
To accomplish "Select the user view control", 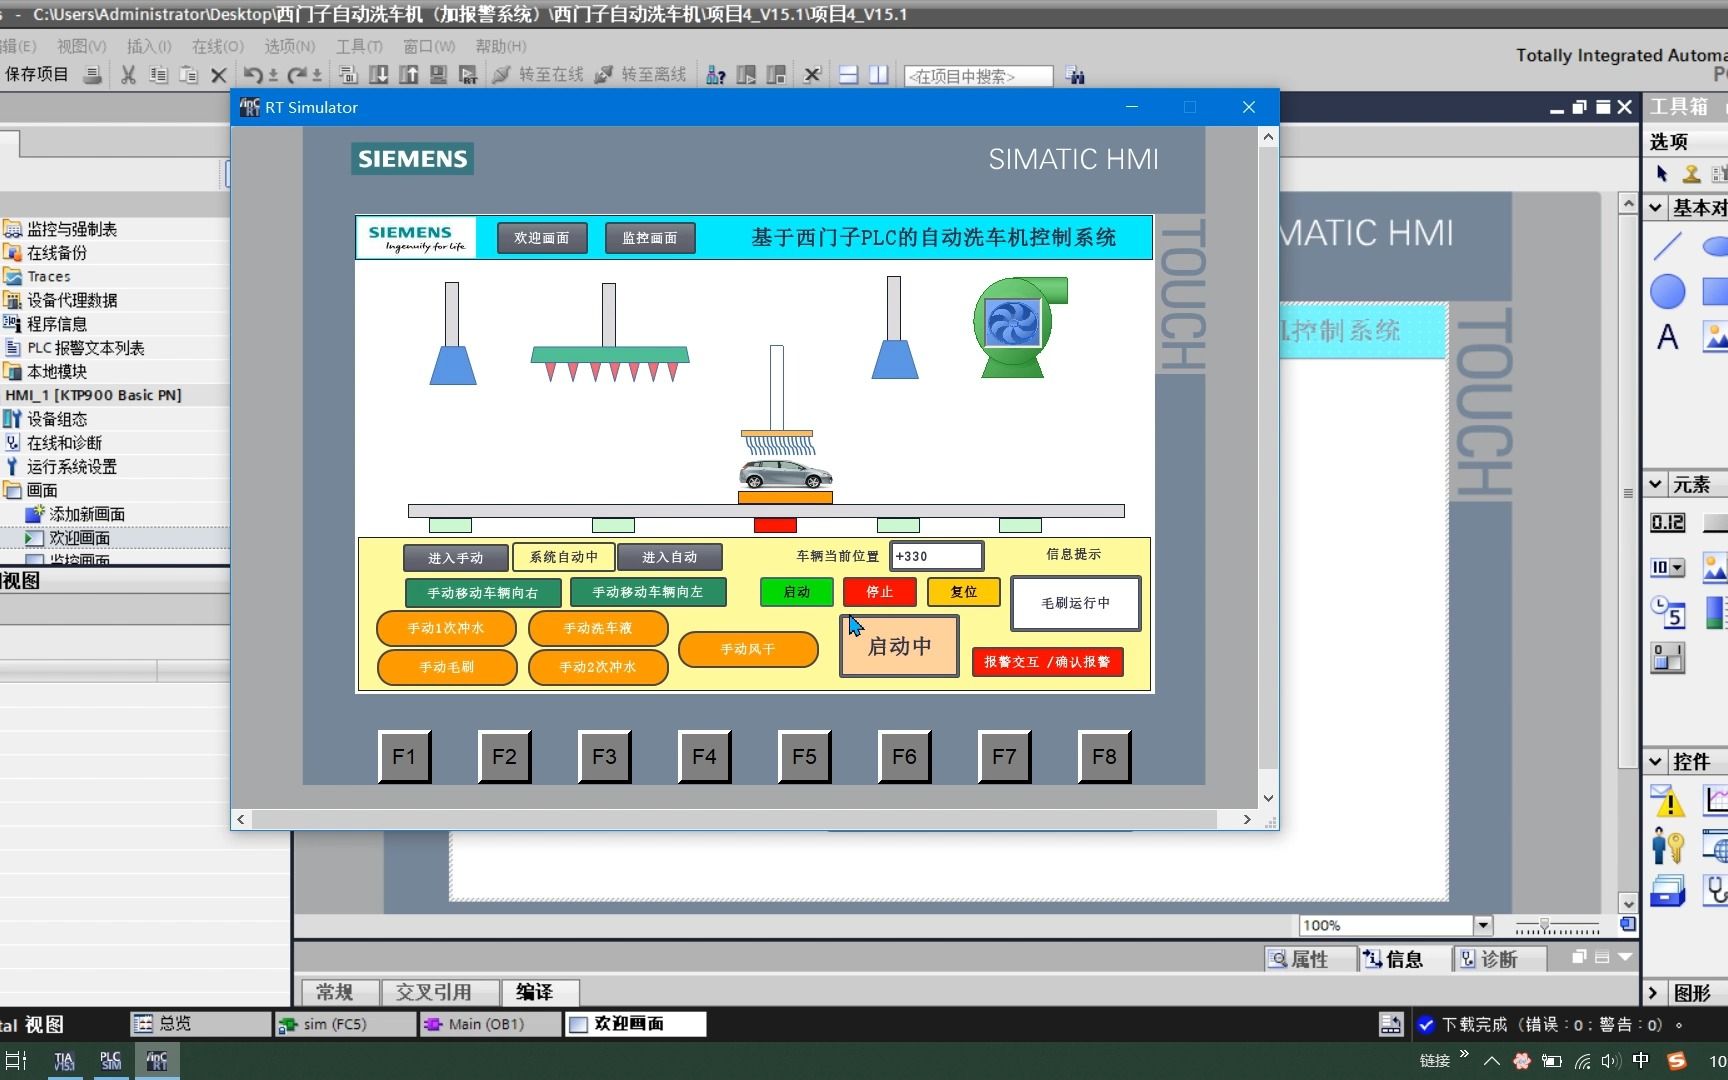I will point(1667,846).
